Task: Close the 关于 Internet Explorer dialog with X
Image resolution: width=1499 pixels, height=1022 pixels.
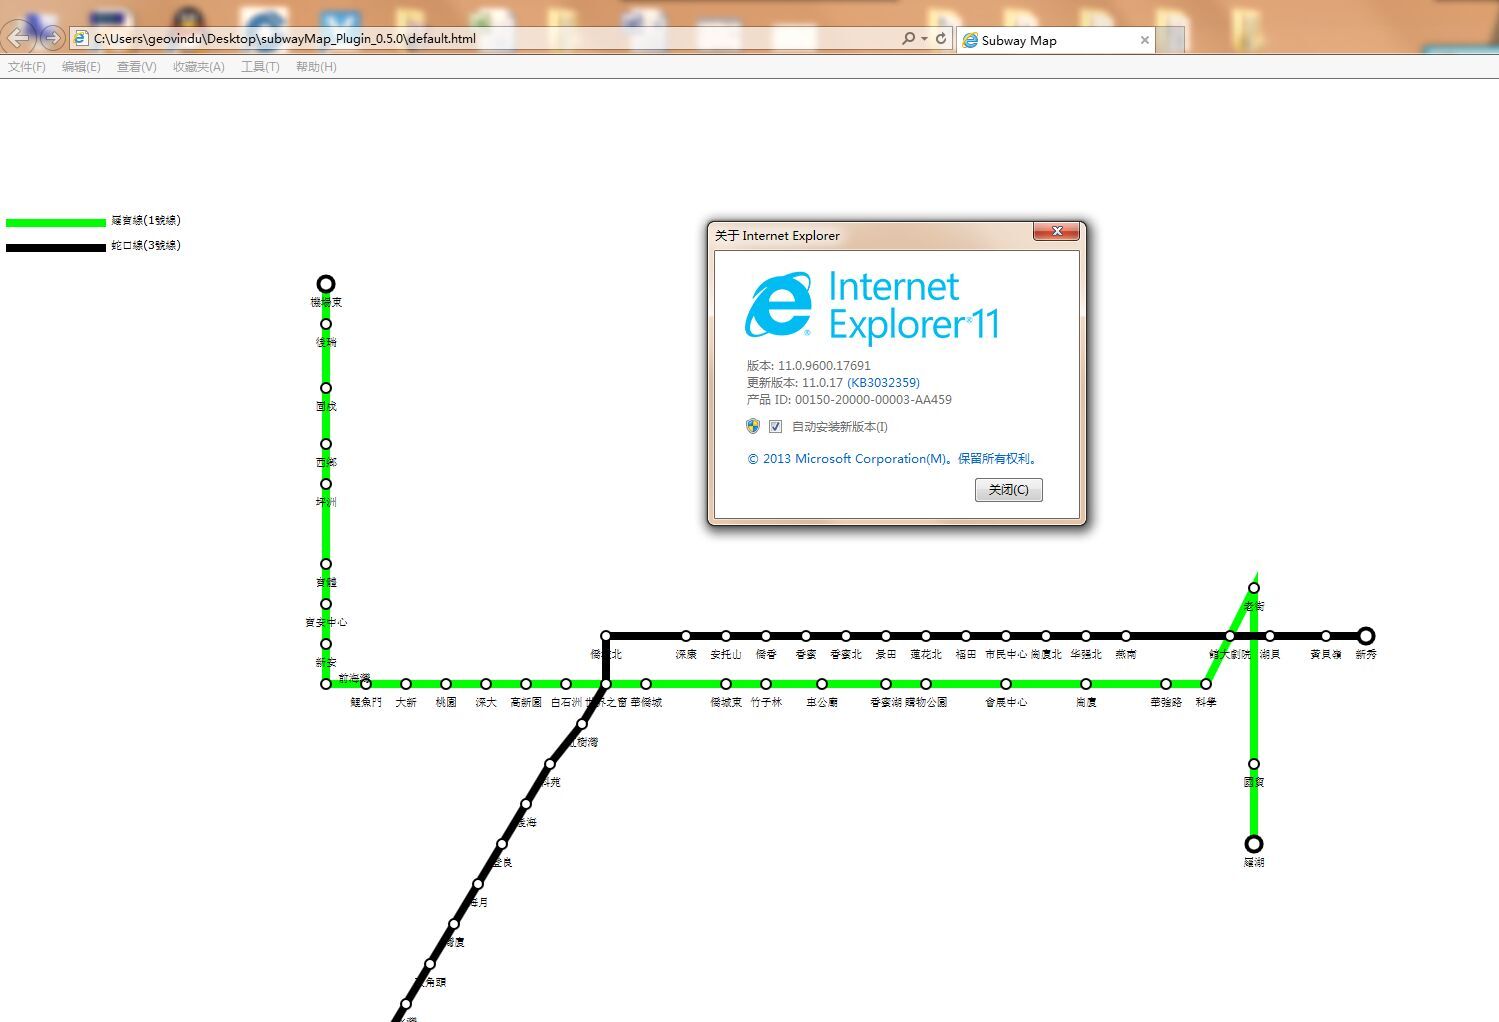Action: click(1056, 232)
